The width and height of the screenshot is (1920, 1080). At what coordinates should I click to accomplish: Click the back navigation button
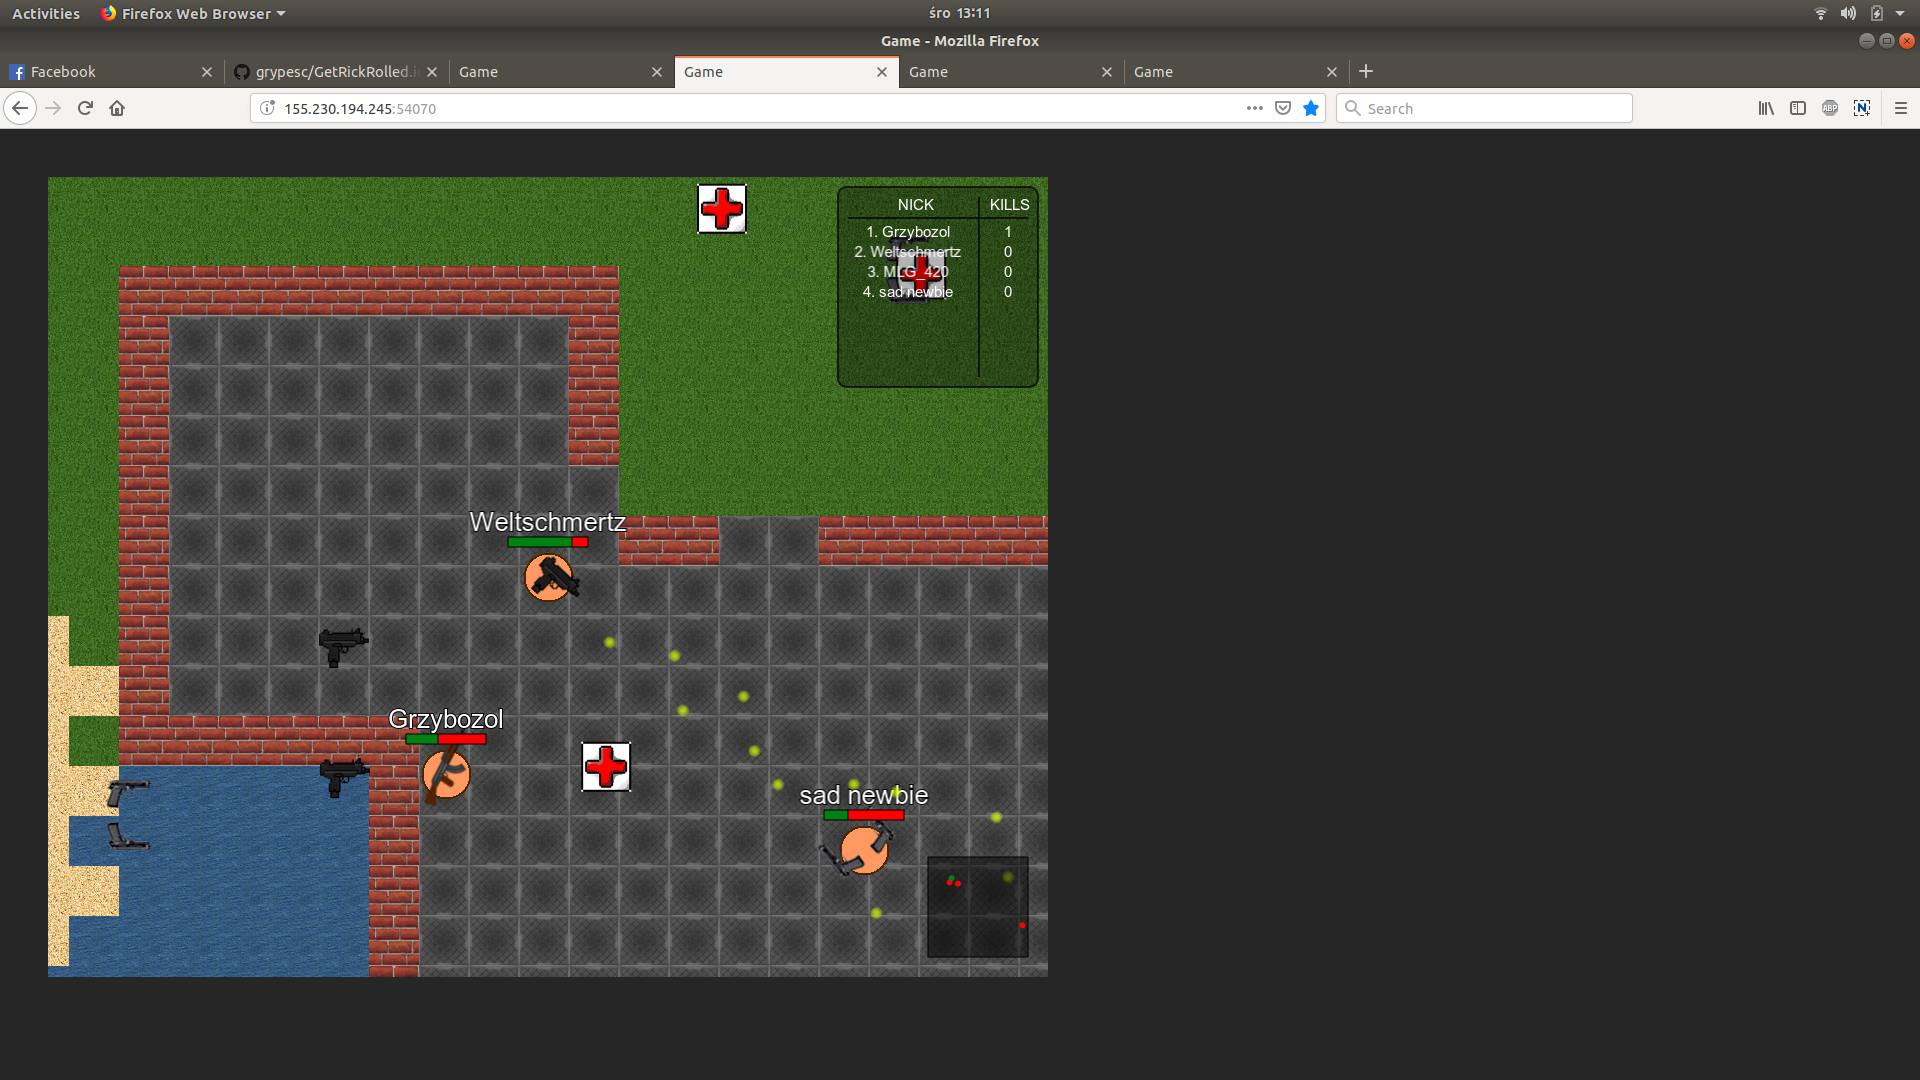coord(20,108)
